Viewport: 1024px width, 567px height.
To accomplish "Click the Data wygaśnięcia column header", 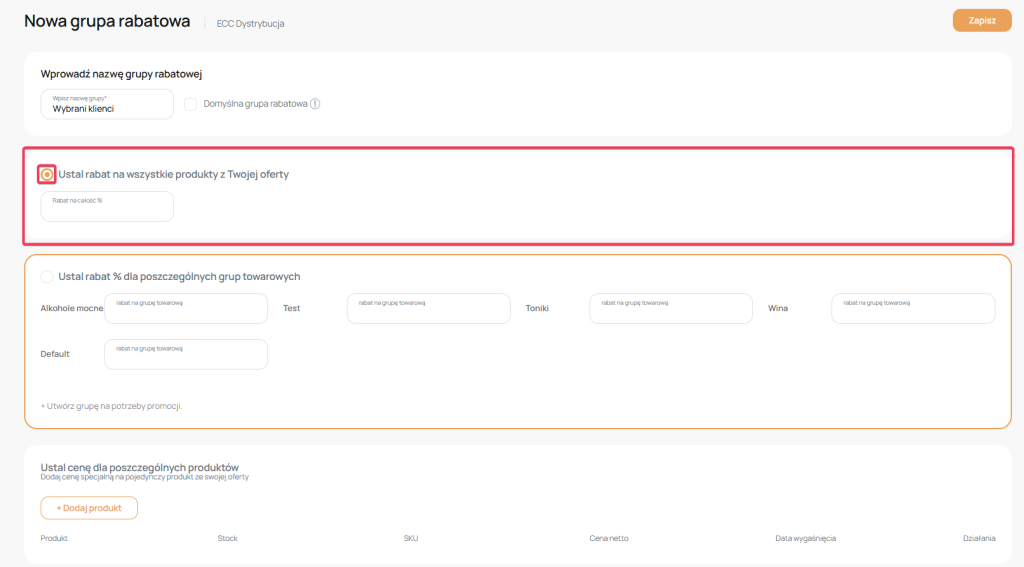I will (805, 538).
